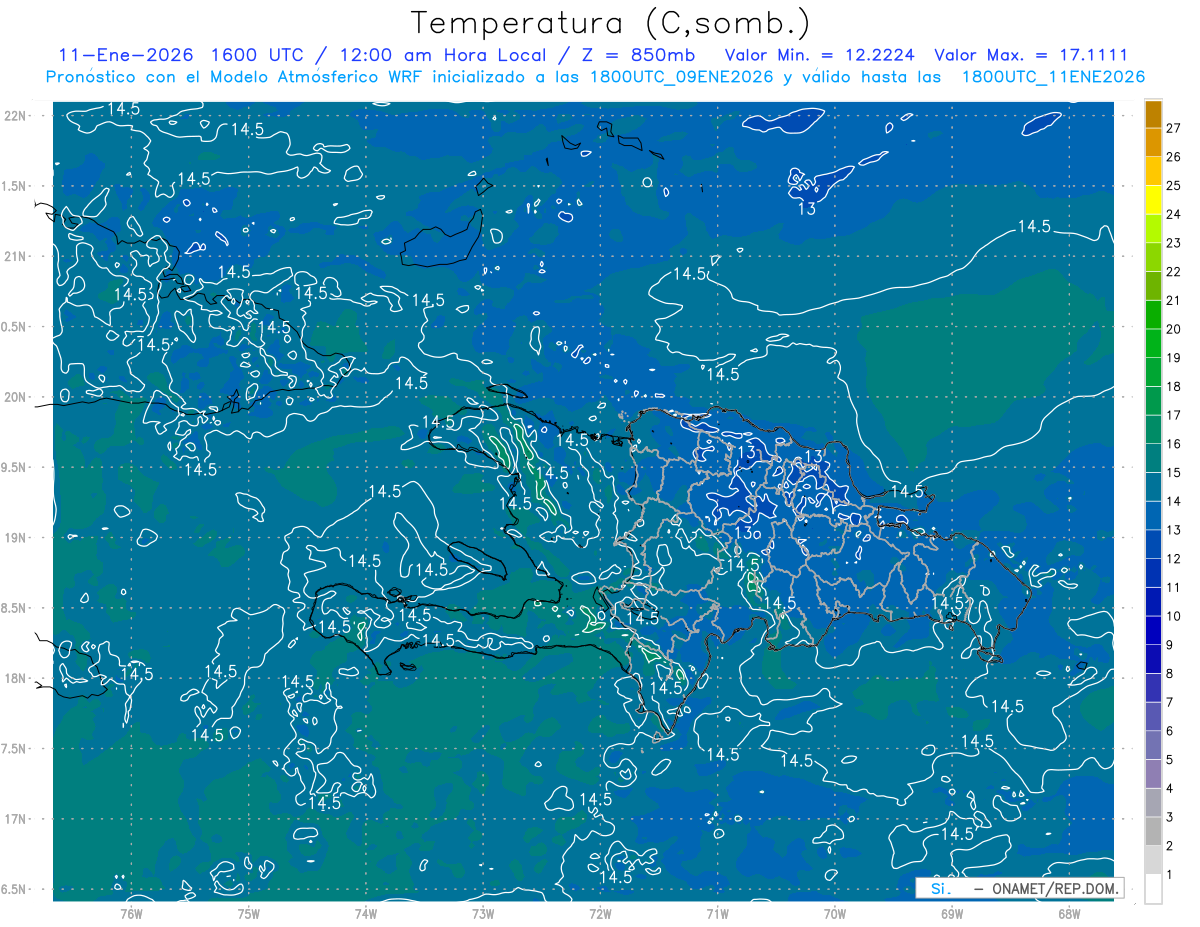
Task: Click longitude label "76W"
Action: [x=131, y=913]
